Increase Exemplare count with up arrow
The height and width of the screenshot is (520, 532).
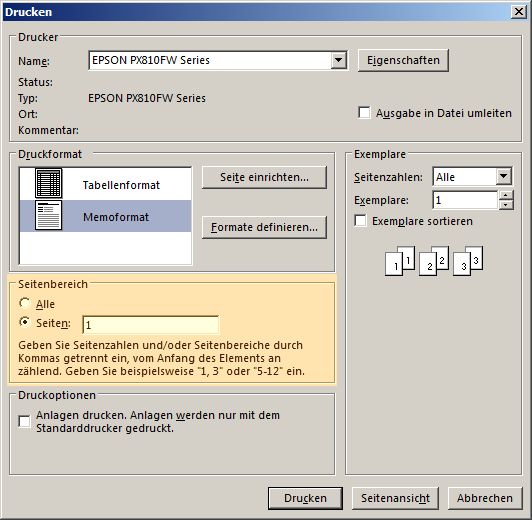[506, 195]
